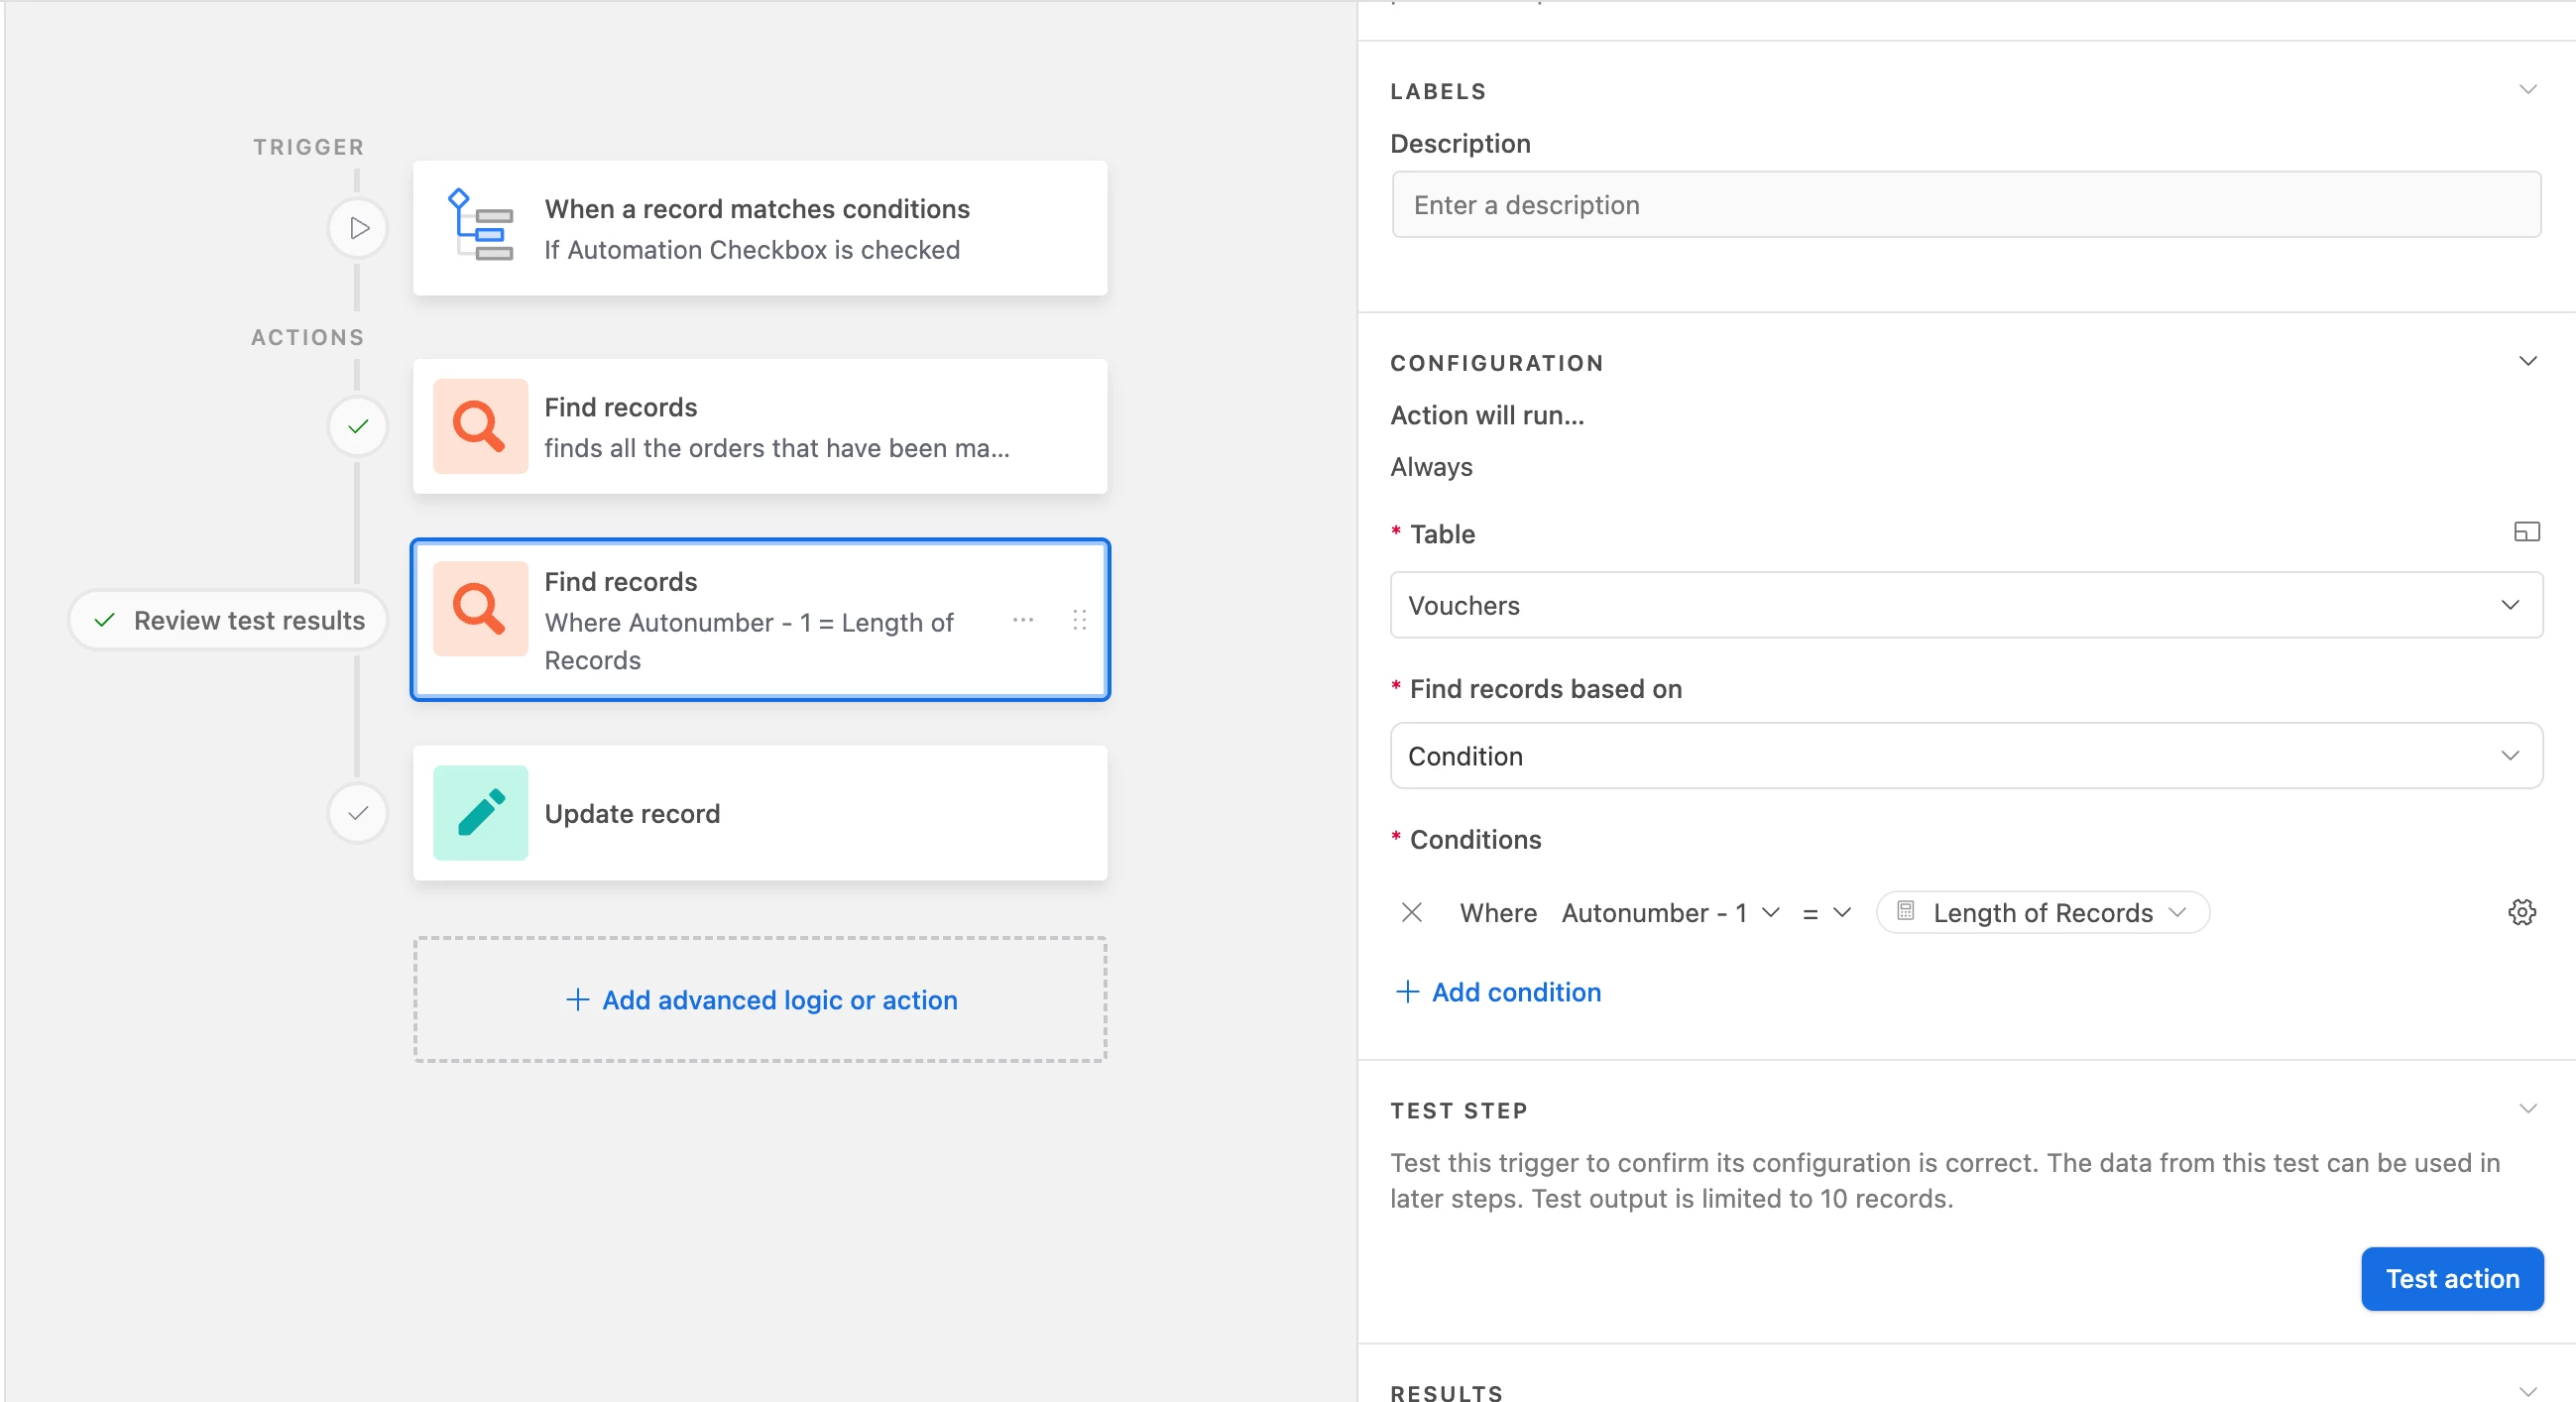
Task: Open the Find records based on Condition dropdown
Action: point(1965,756)
